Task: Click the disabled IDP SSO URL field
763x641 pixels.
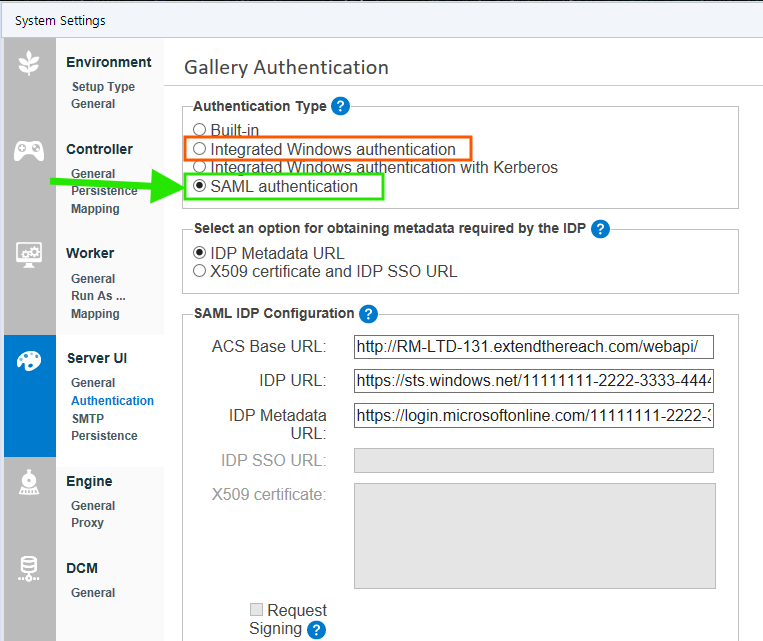Action: tap(533, 460)
